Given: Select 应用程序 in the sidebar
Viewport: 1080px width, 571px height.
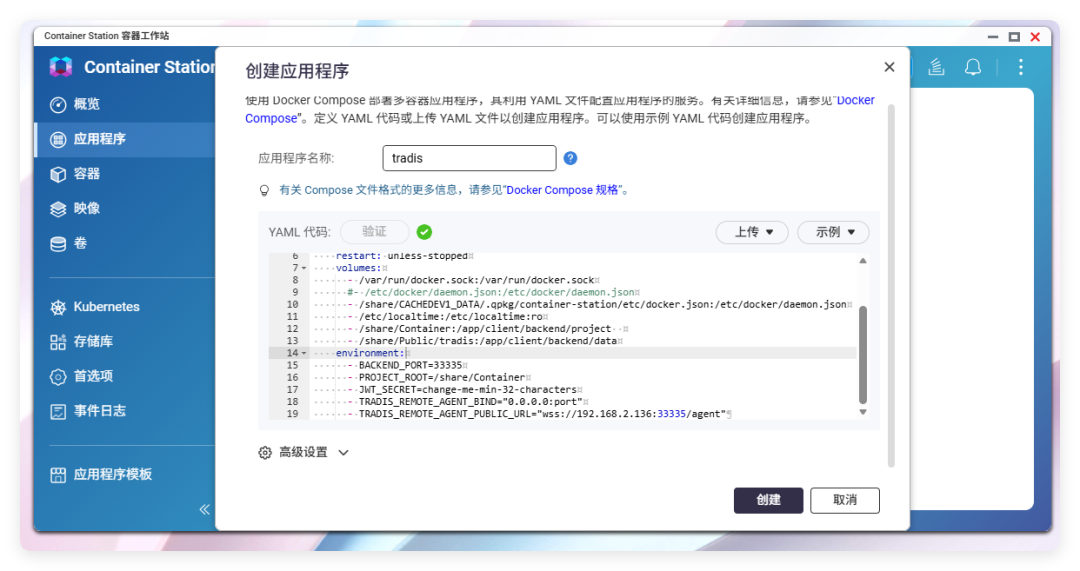Looking at the screenshot, I should click(x=124, y=139).
